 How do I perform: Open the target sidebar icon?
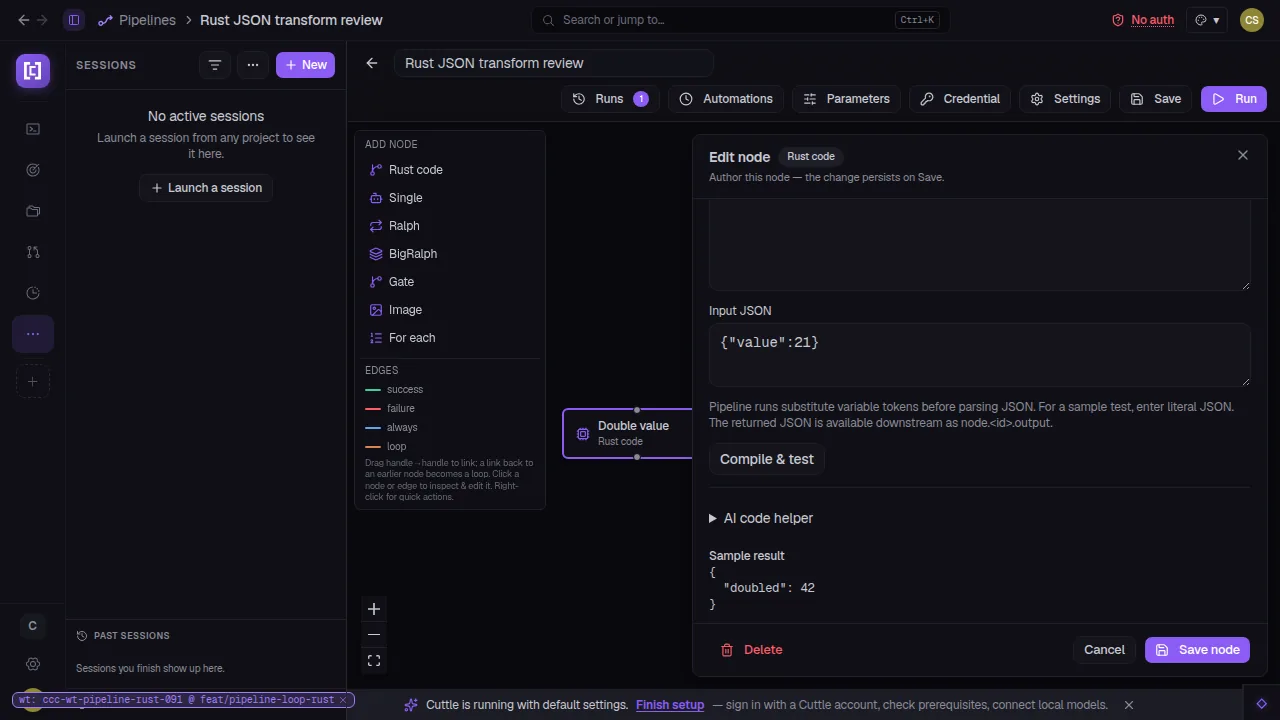[33, 170]
